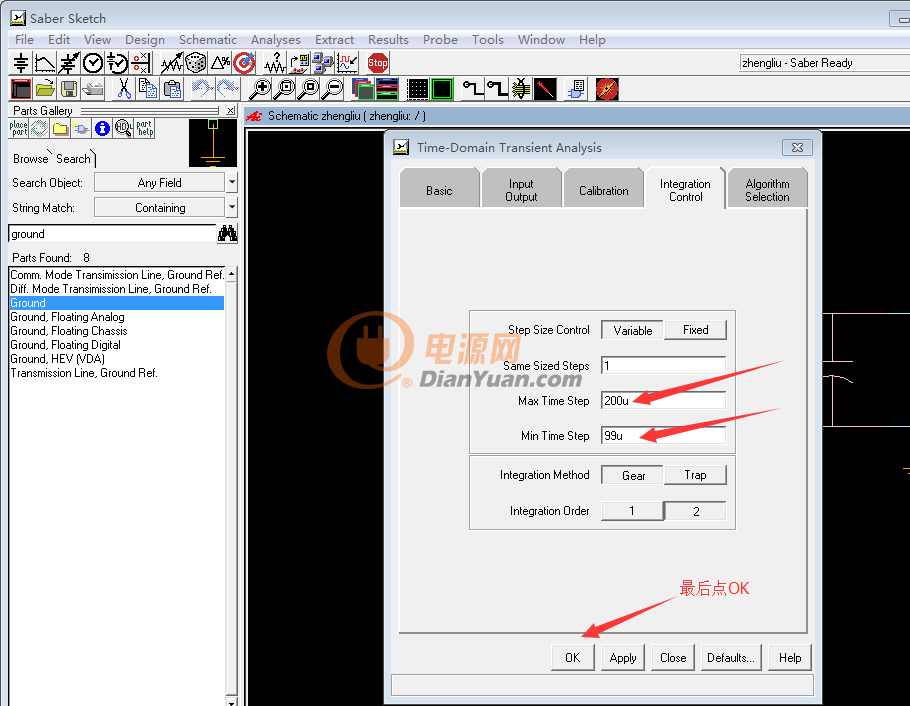Viewport: 910px width, 706px height.
Task: Click the Print icon
Action: [x=93, y=89]
